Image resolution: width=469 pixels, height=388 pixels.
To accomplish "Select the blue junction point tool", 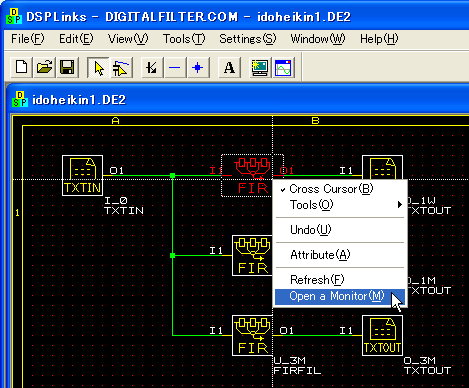I will click(198, 67).
